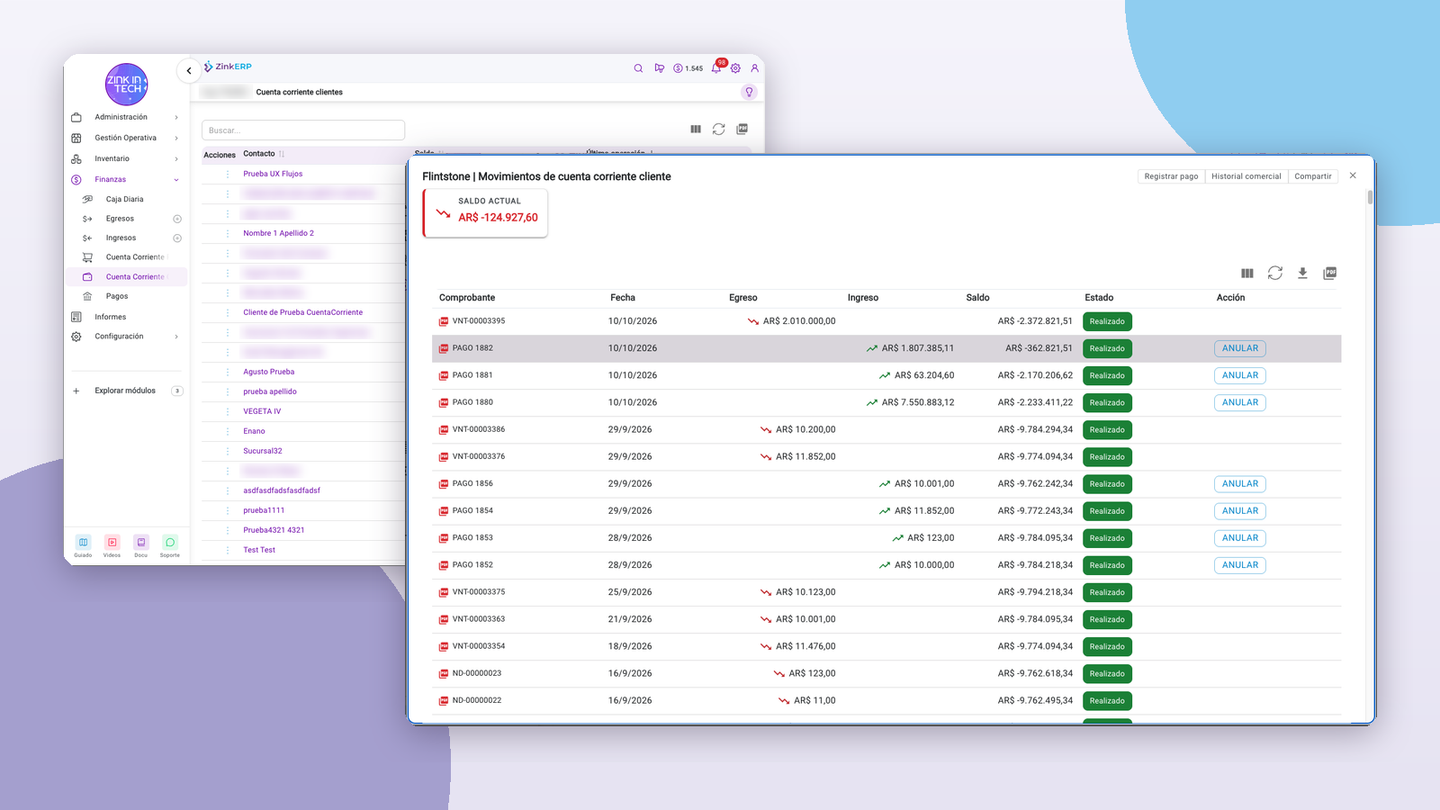Click the refresh icon in movements modal
Screen dimensions: 1440x810
1275,273
